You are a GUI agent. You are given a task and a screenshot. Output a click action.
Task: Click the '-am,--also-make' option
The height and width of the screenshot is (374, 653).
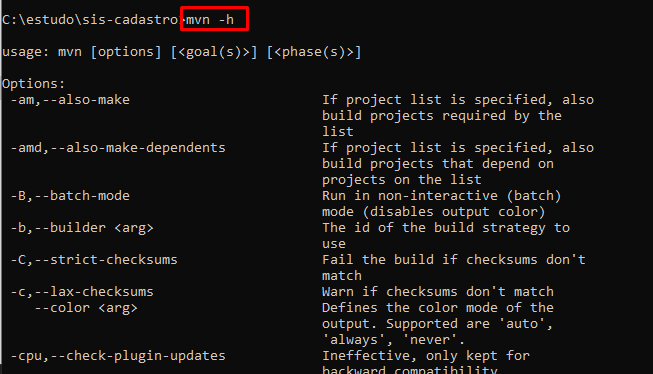click(70, 100)
